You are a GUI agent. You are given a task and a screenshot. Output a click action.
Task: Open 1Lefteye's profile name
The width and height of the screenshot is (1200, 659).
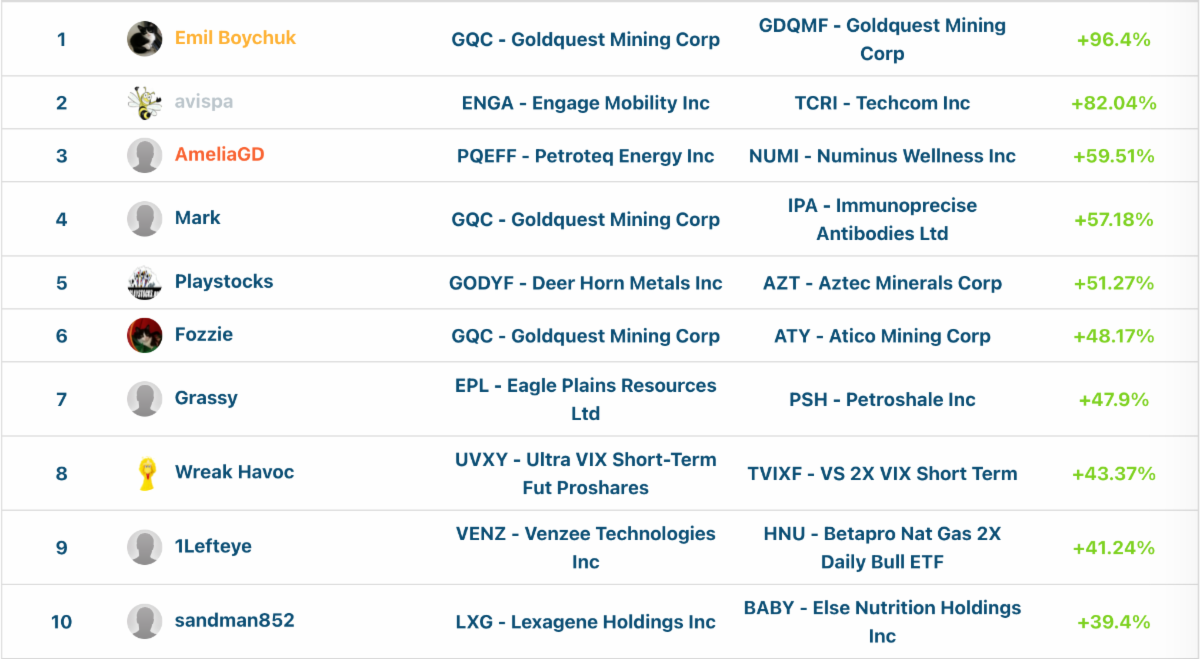(213, 546)
